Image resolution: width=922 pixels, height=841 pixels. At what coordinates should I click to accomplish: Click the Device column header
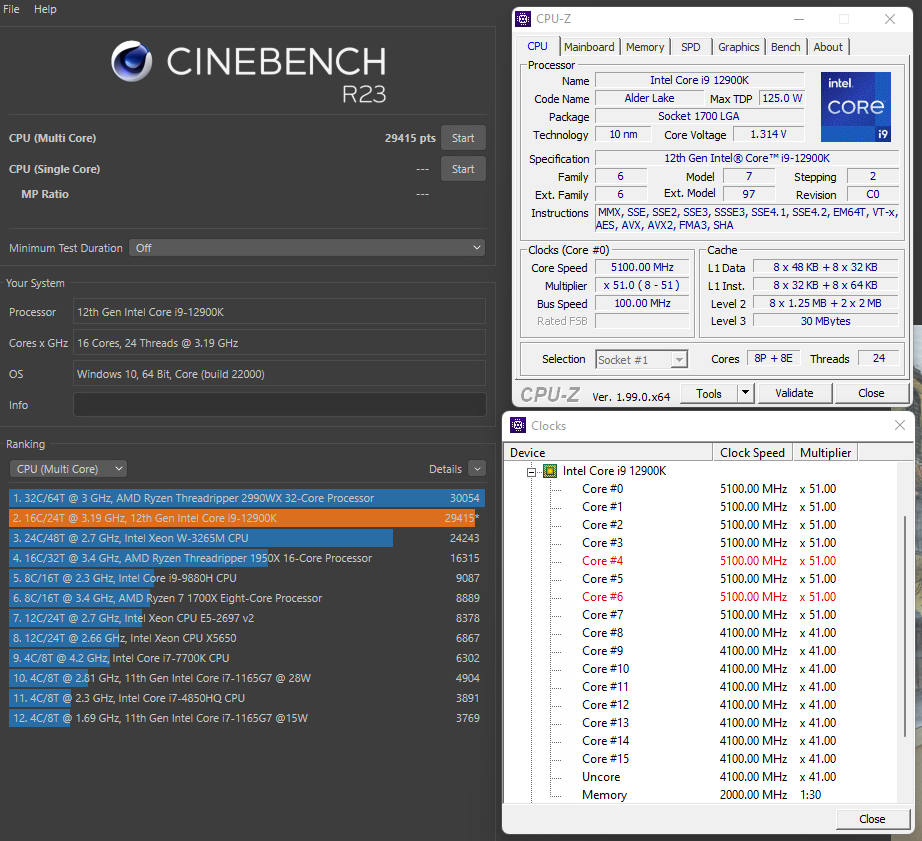coord(609,452)
